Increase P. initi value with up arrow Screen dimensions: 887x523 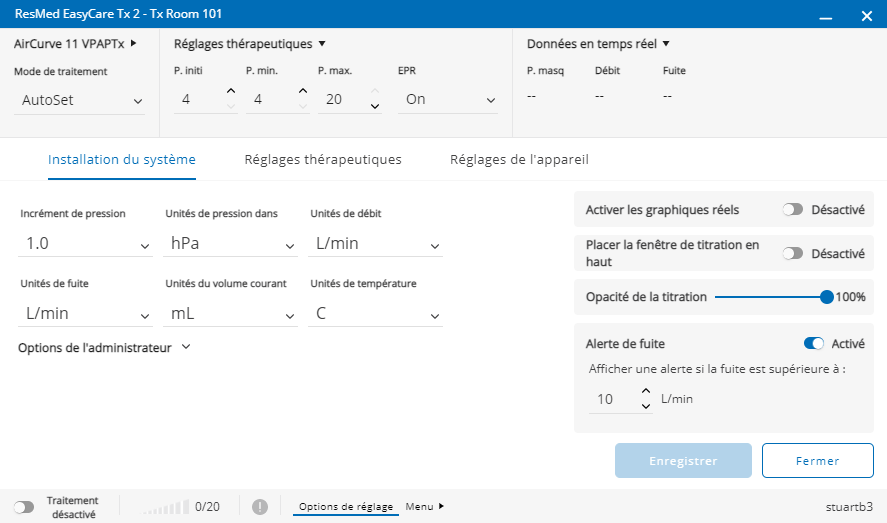(x=231, y=90)
